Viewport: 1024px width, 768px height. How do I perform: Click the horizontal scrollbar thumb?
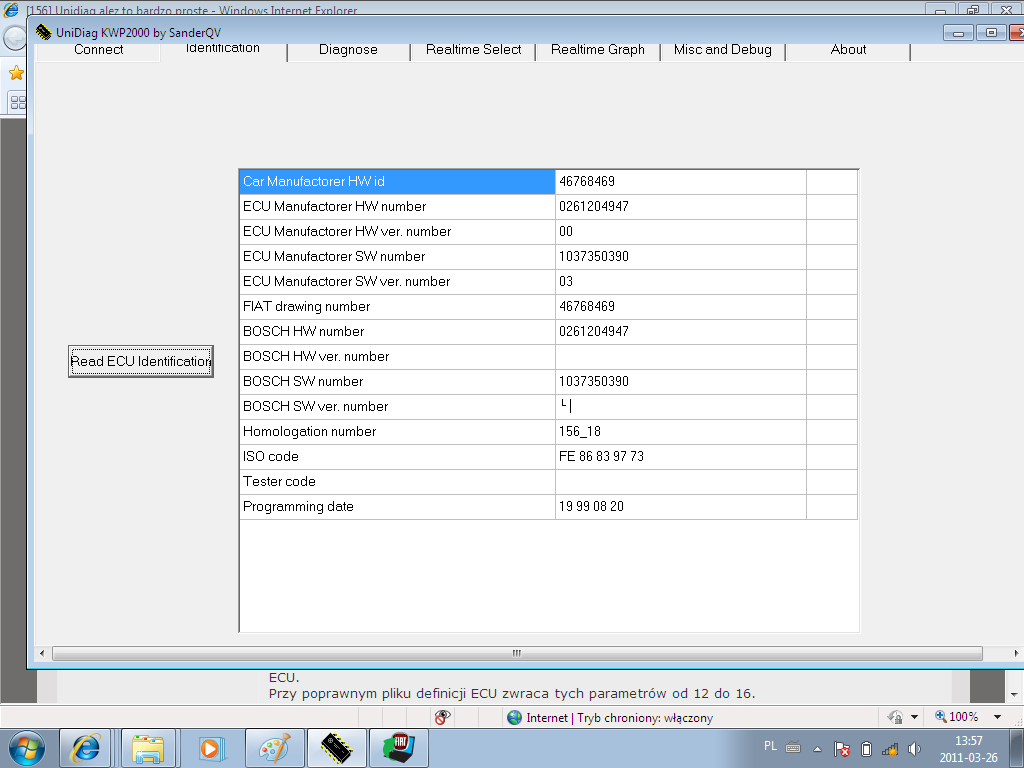pos(517,654)
